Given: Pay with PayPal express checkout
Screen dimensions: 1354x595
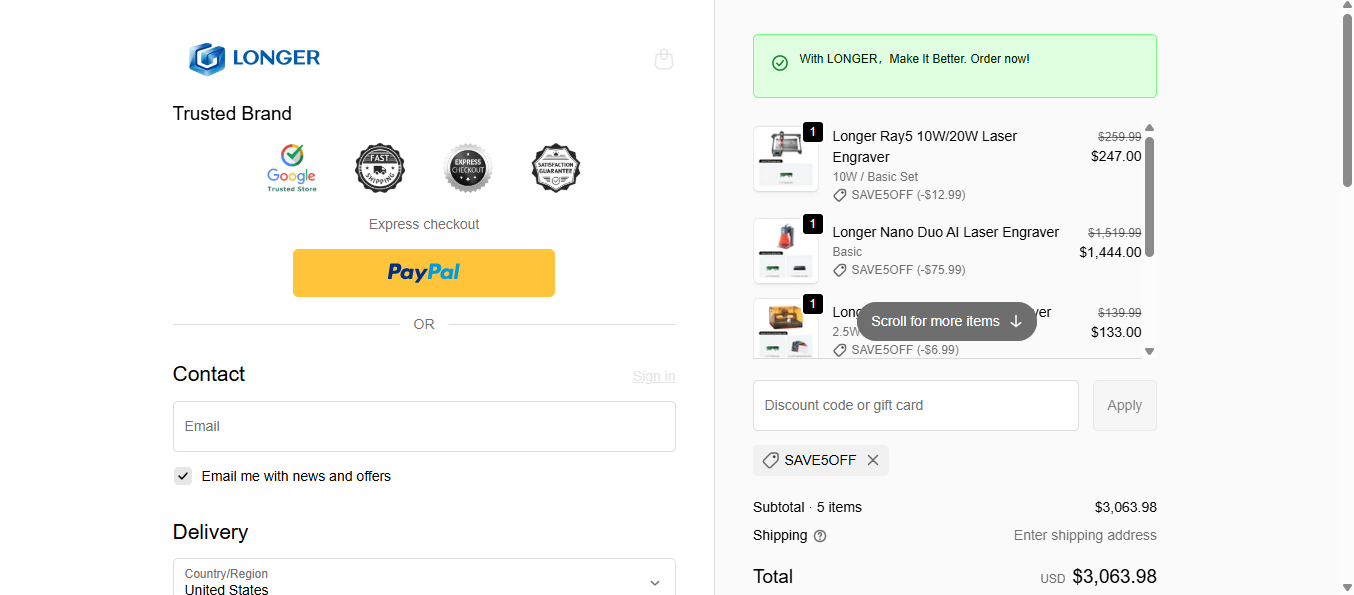Looking at the screenshot, I should tap(424, 273).
